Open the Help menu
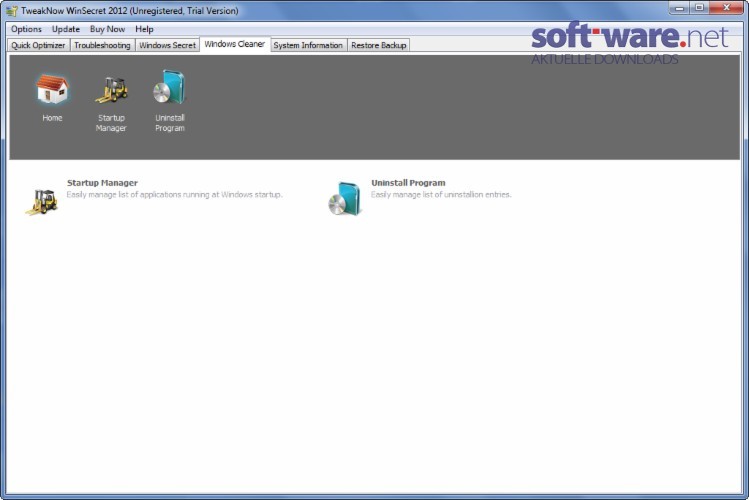Image resolution: width=749 pixels, height=500 pixels. (144, 29)
